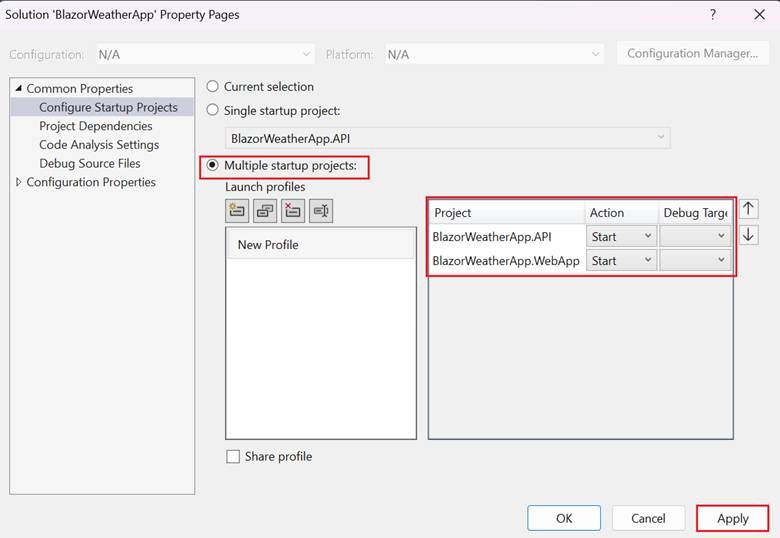780x538 pixels.
Task: Move project up with arrow button
Action: 748,209
